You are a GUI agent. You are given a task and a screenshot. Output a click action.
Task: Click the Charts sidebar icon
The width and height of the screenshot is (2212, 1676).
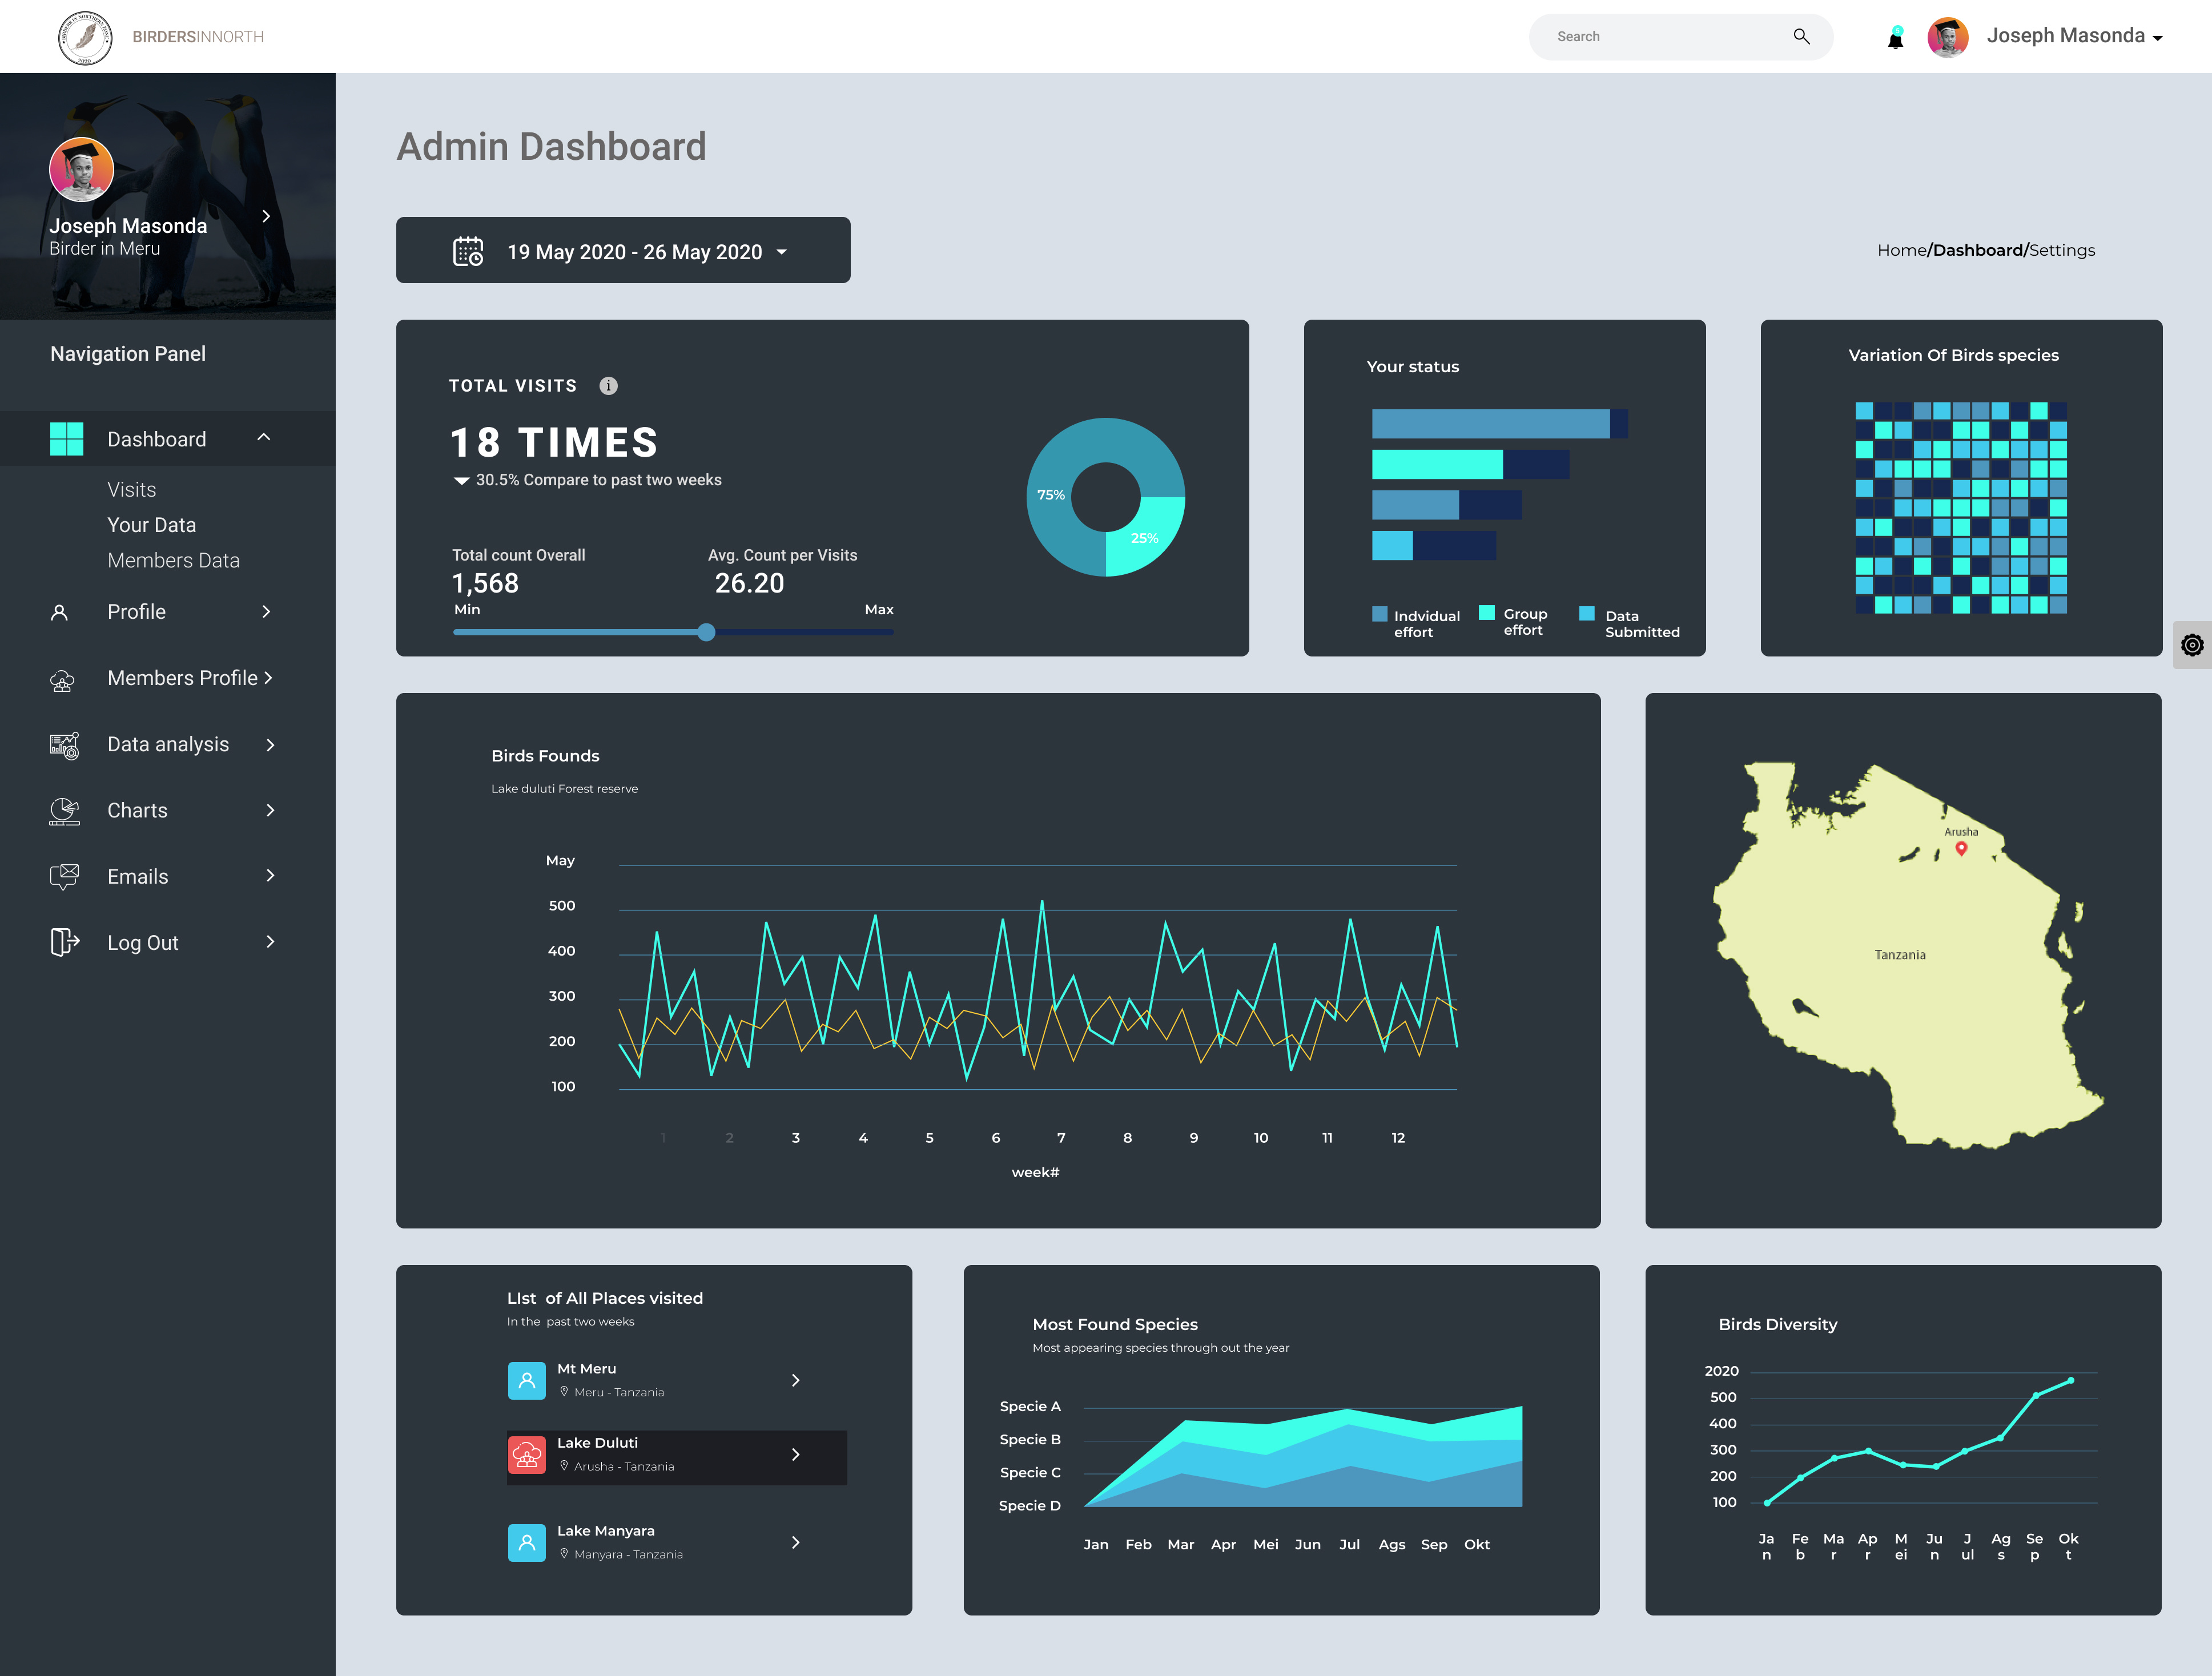[x=65, y=811]
